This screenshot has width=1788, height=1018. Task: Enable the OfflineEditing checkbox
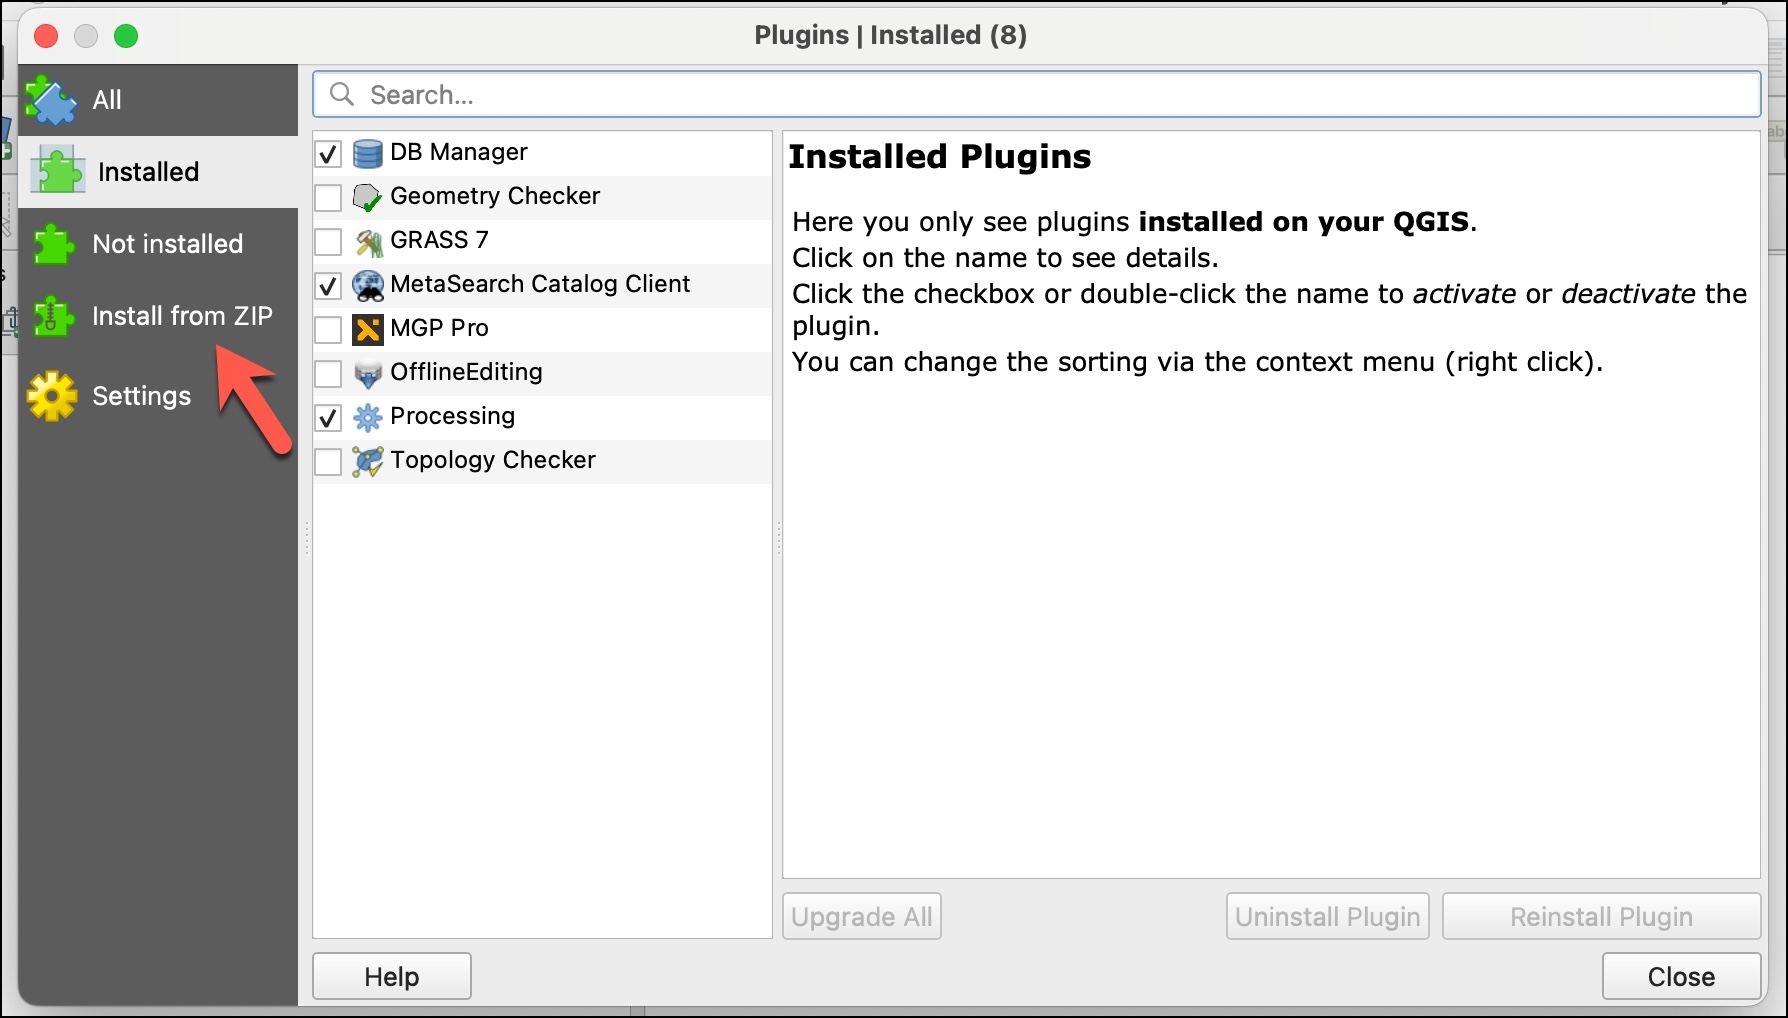(x=328, y=374)
